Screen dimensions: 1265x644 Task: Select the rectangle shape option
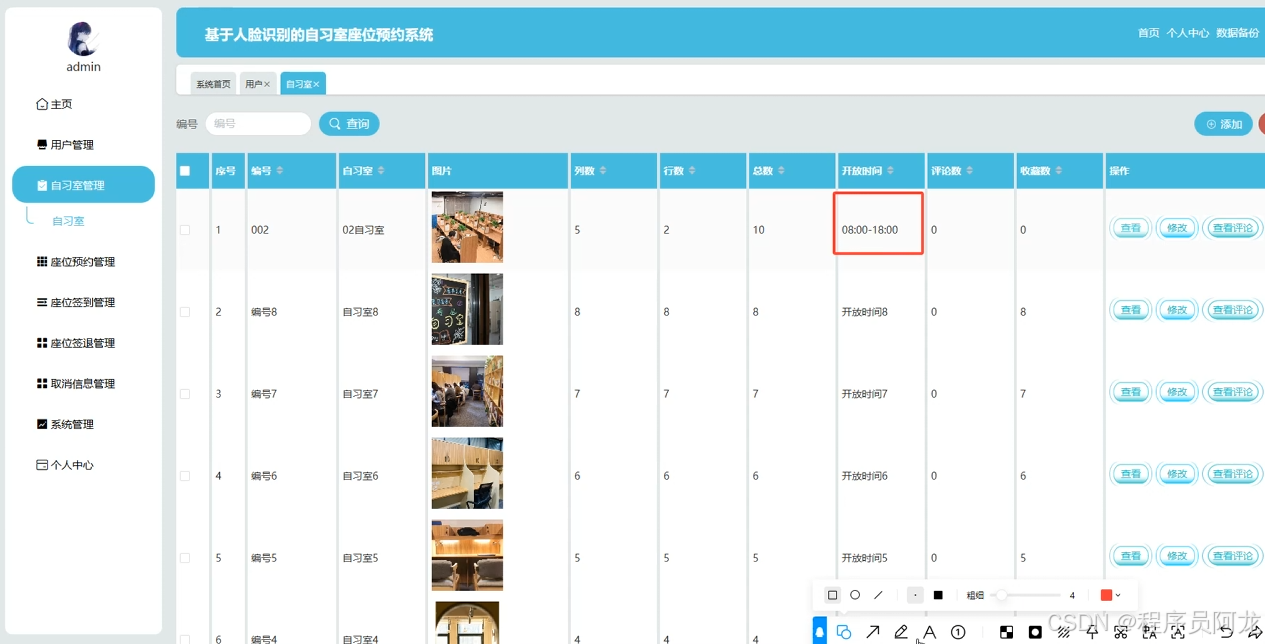(832, 595)
